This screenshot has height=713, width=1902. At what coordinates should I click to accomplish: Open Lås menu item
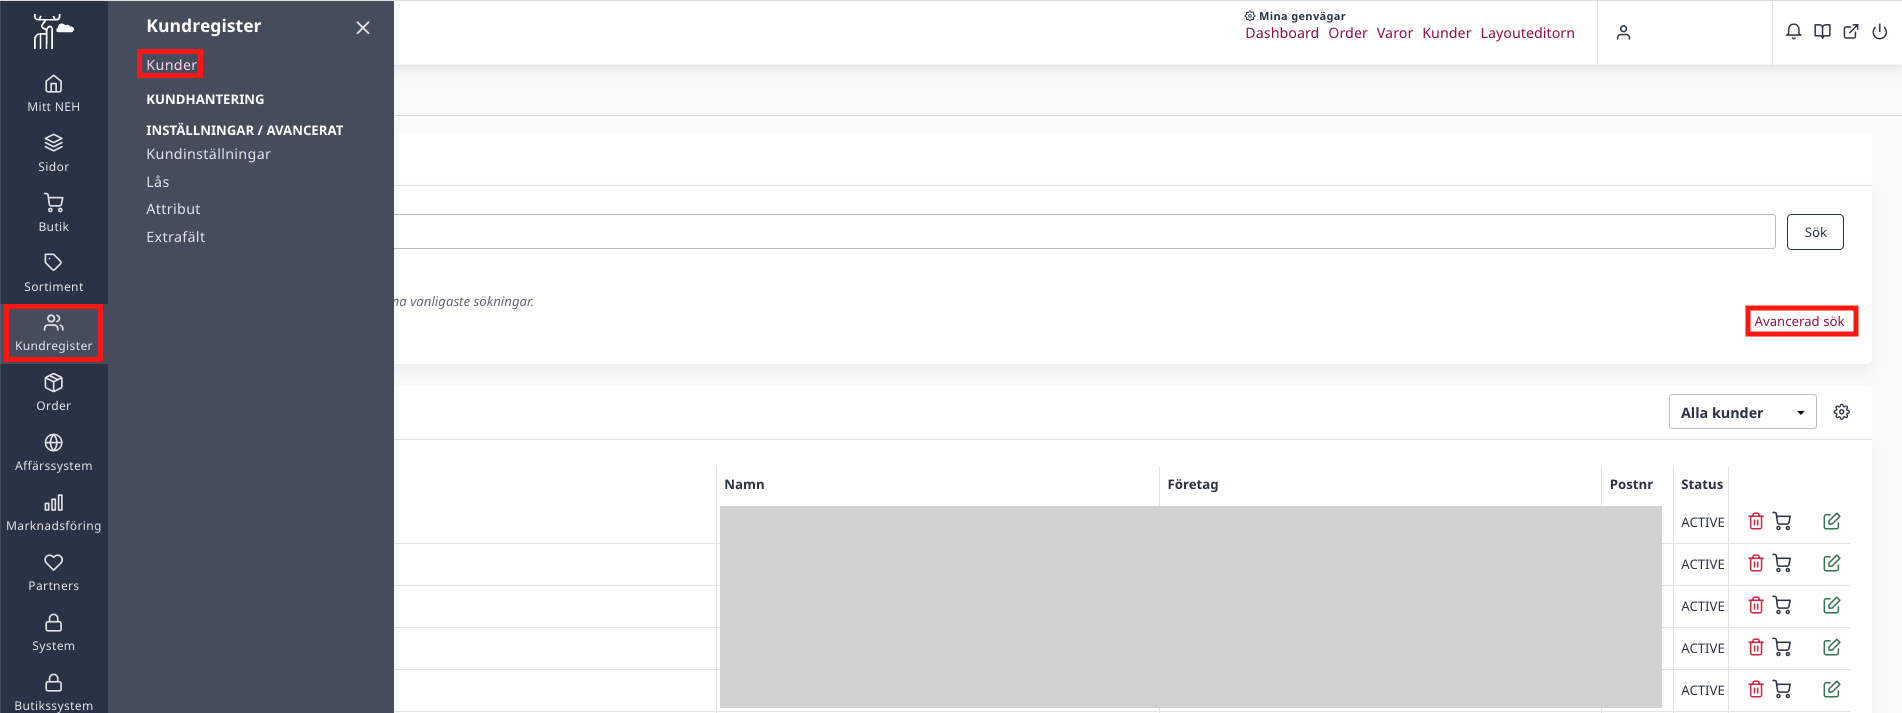[158, 182]
